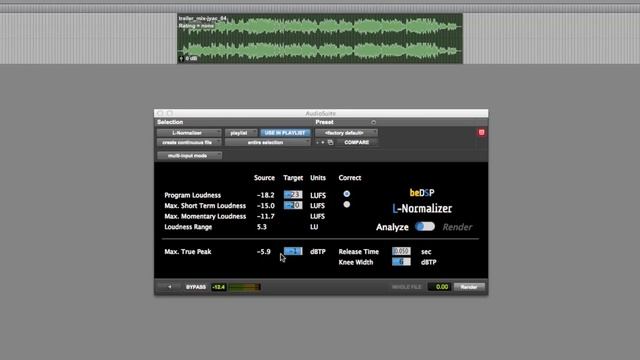640x360 pixels.
Task: Click the preview level -12.4 readout
Action: tap(219, 287)
